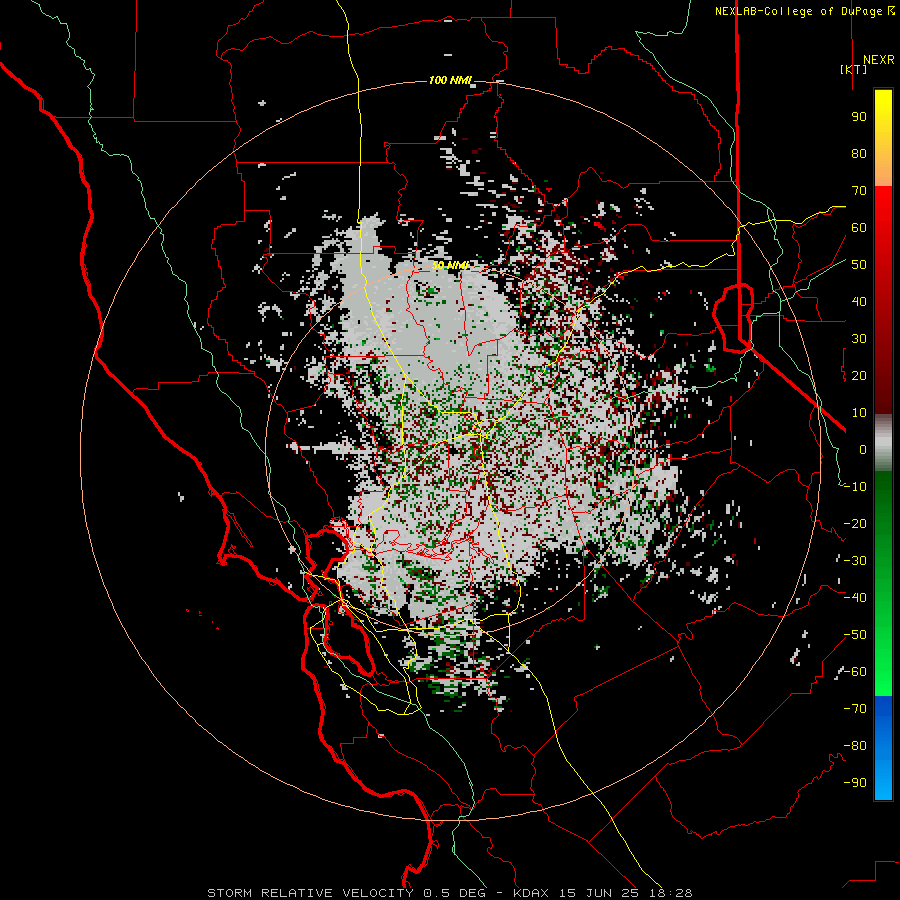Click the -80 value on the velocity scale
The height and width of the screenshot is (900, 900).
[855, 746]
